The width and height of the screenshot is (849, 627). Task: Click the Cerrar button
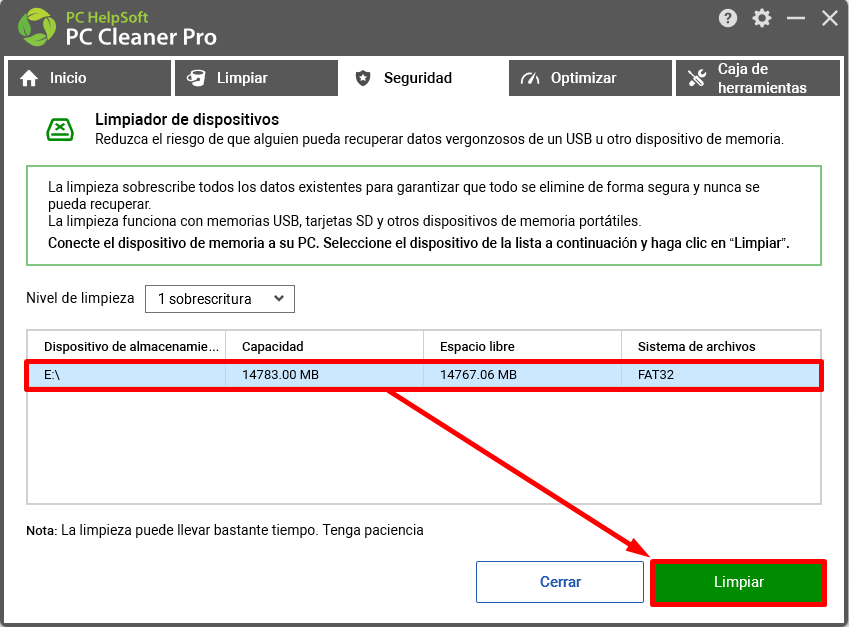click(560, 582)
